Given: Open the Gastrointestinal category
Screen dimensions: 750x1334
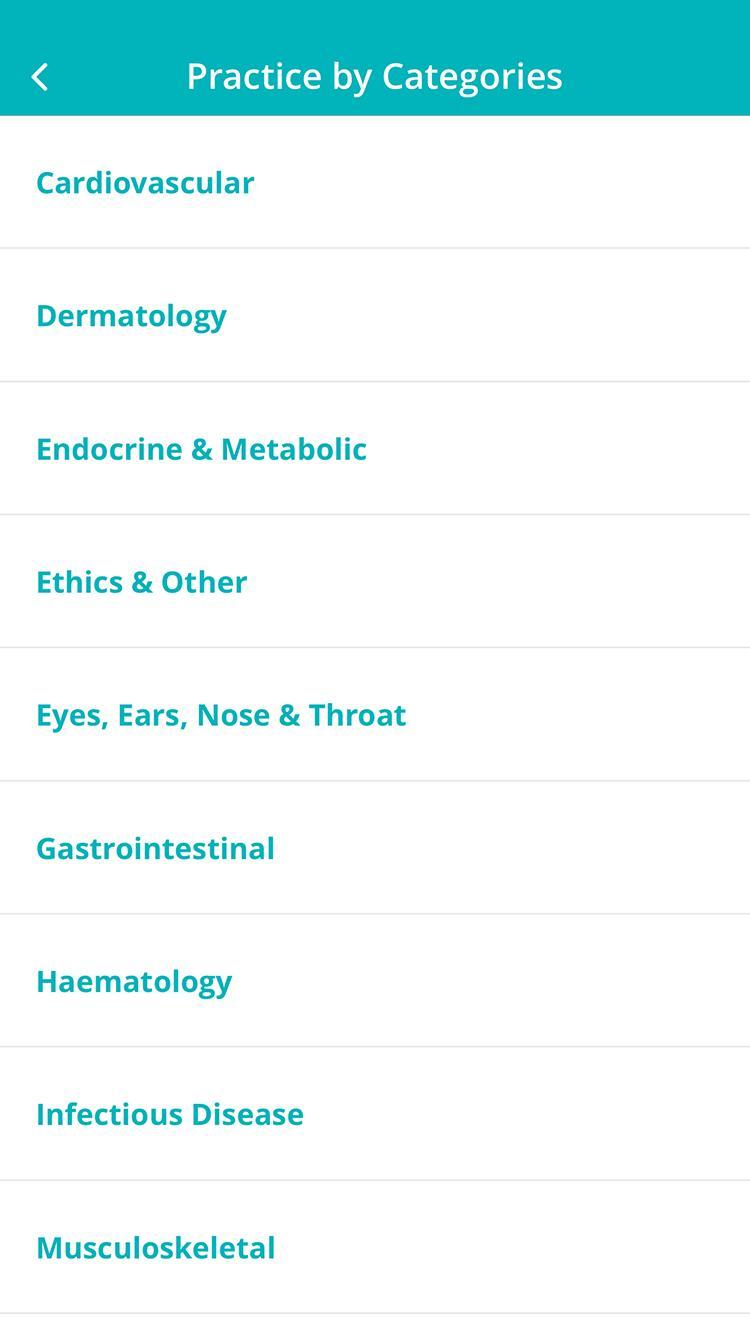Looking at the screenshot, I should (155, 848).
